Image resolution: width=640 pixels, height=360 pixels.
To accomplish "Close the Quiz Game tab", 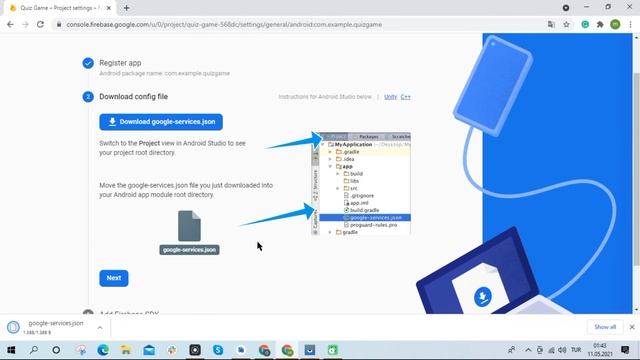I will (109, 8).
